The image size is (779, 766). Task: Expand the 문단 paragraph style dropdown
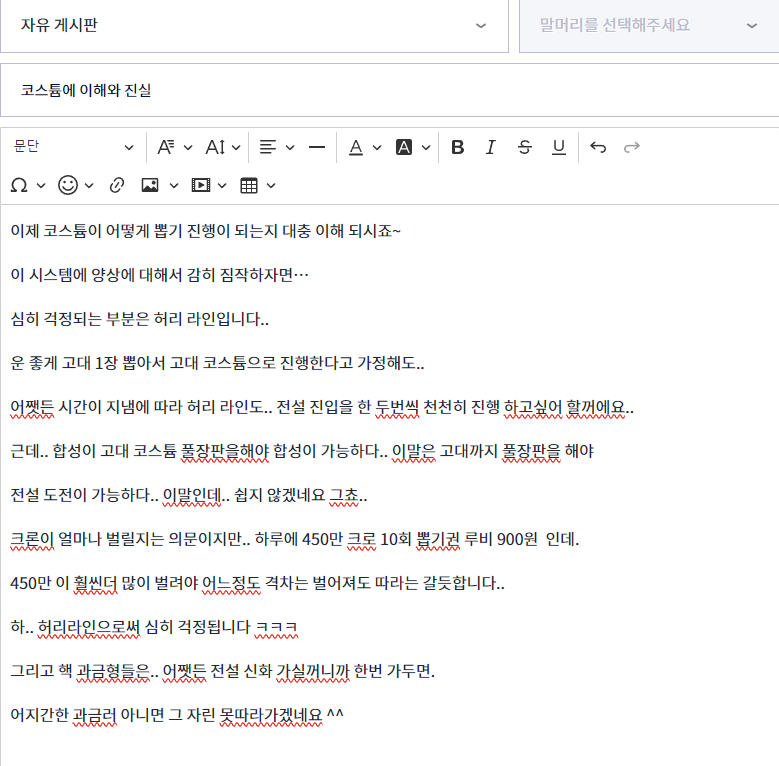74,147
